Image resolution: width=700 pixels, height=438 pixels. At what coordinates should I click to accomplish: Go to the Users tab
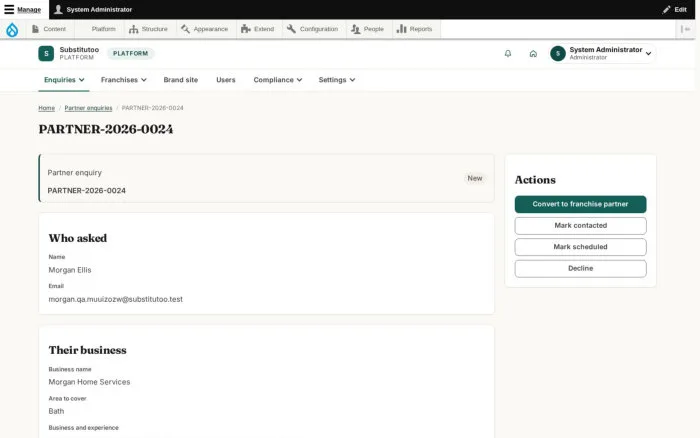(225, 80)
